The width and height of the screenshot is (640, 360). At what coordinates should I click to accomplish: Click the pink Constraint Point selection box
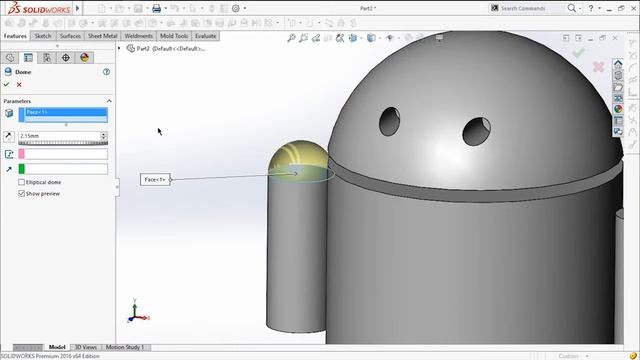click(x=63, y=154)
